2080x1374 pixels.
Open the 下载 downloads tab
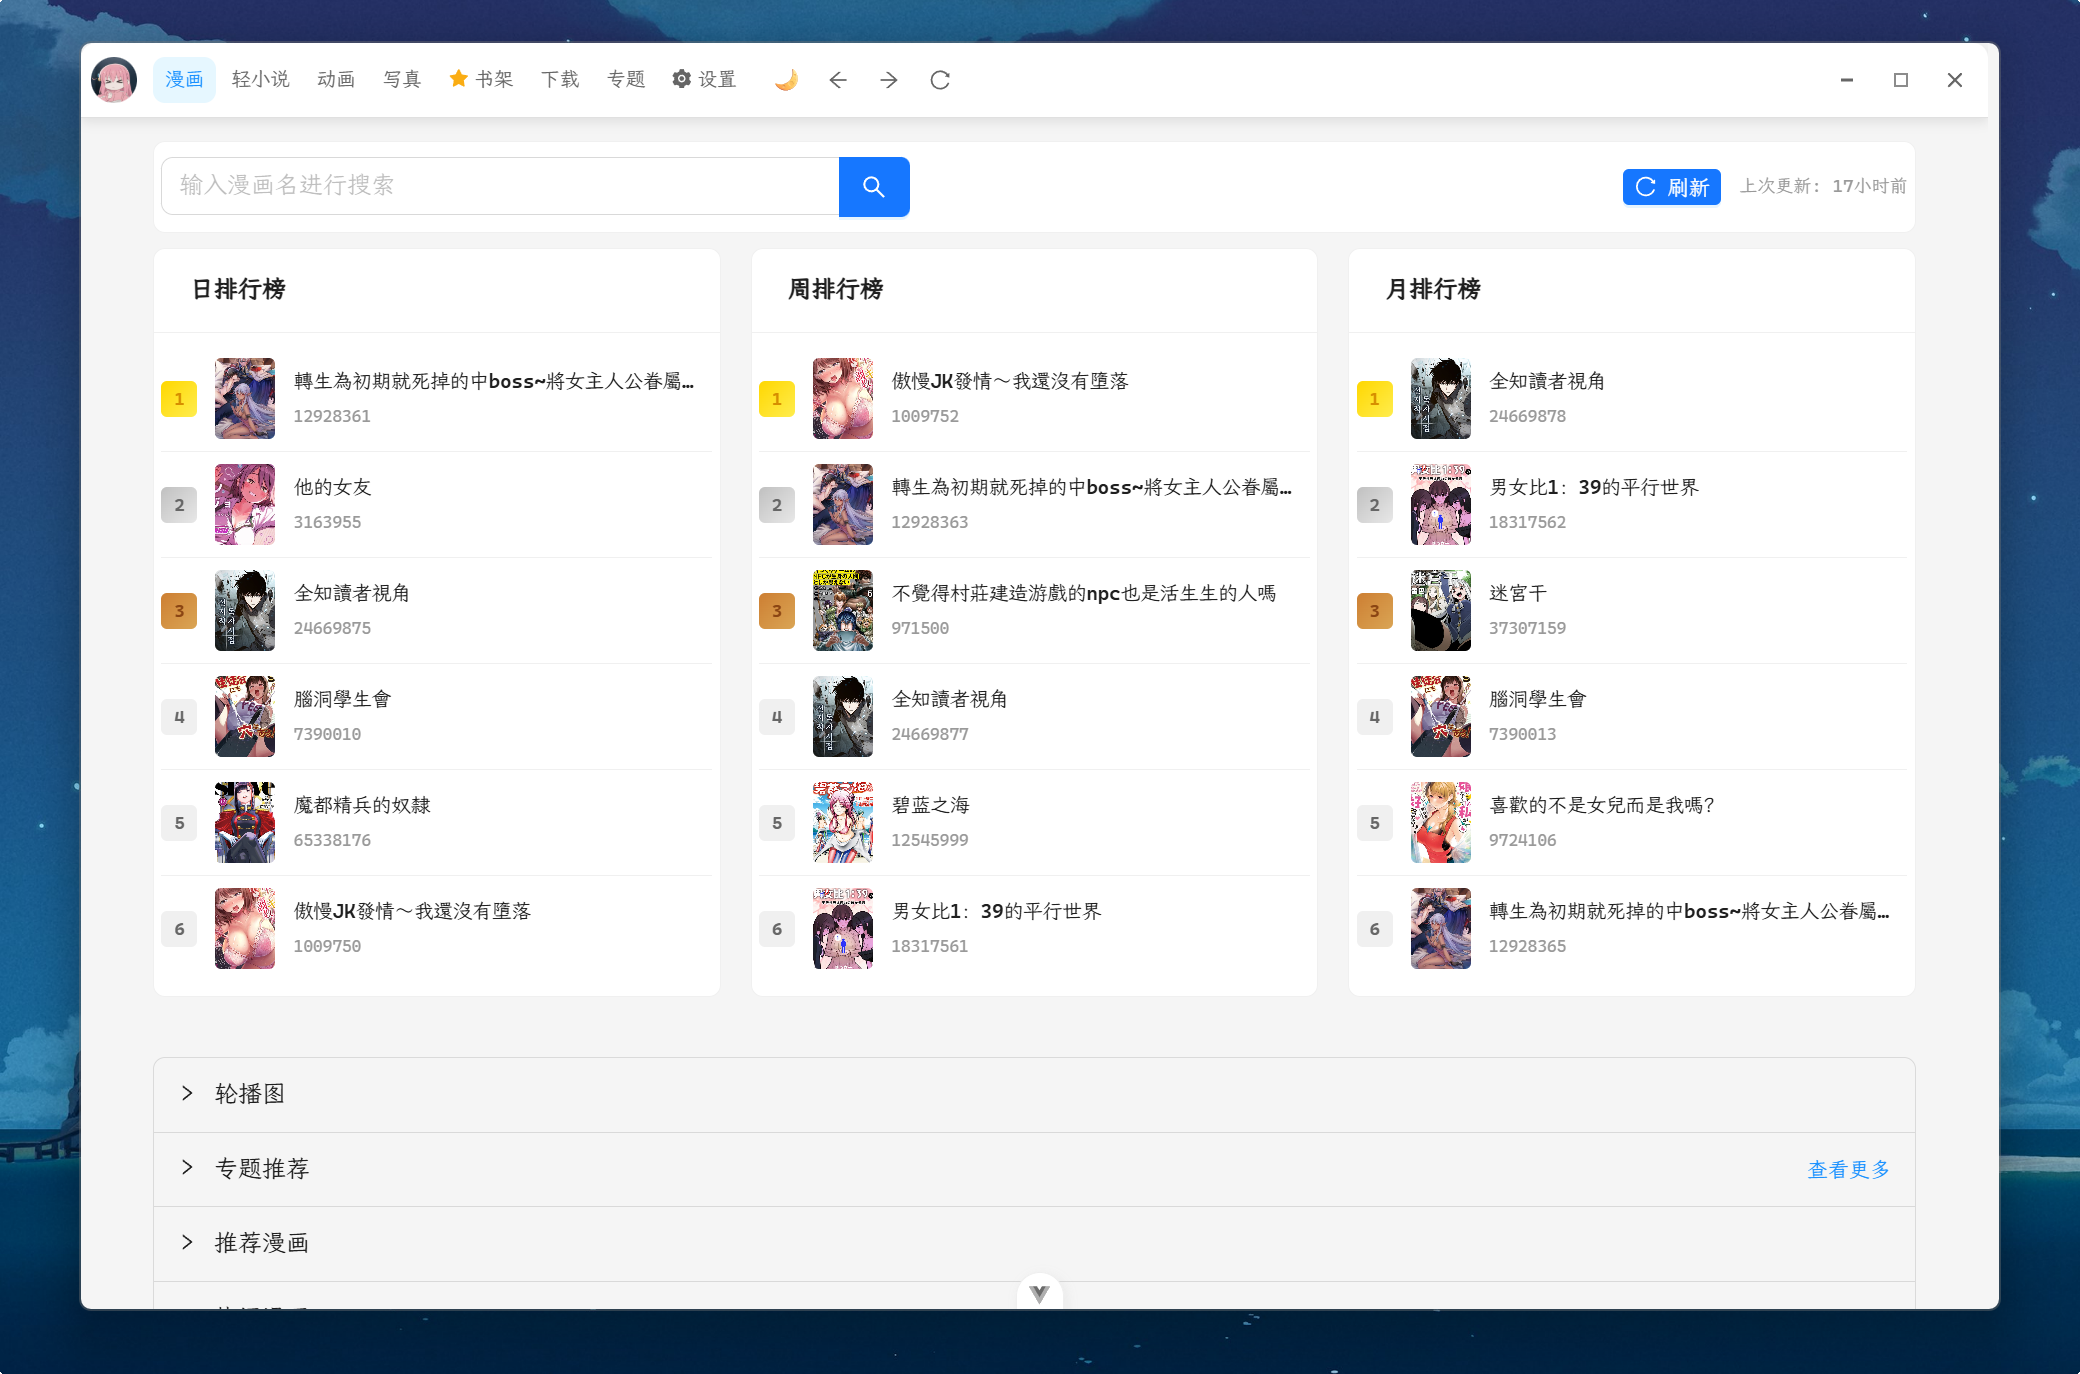coord(560,80)
